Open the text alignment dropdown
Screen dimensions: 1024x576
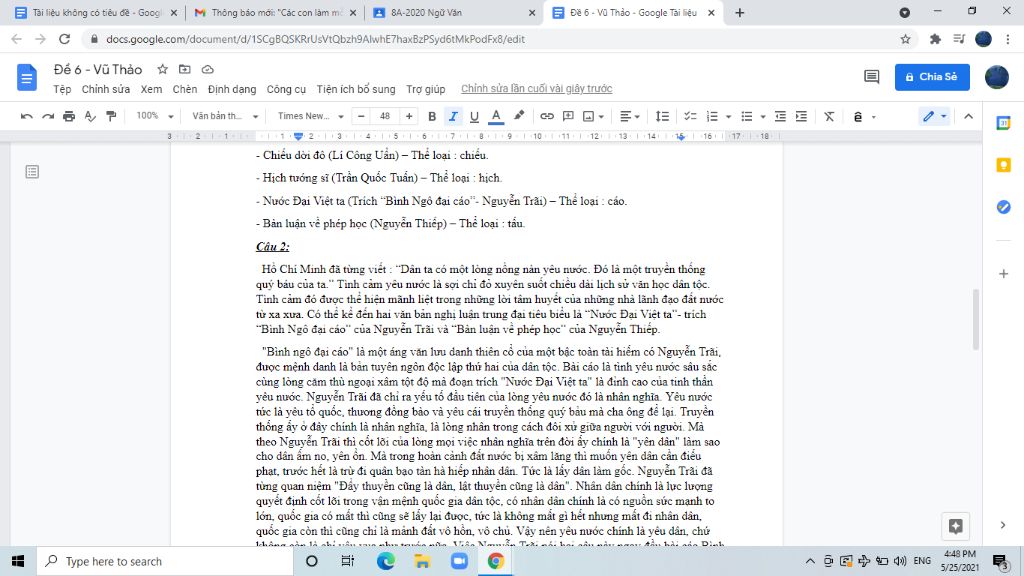click(630, 116)
